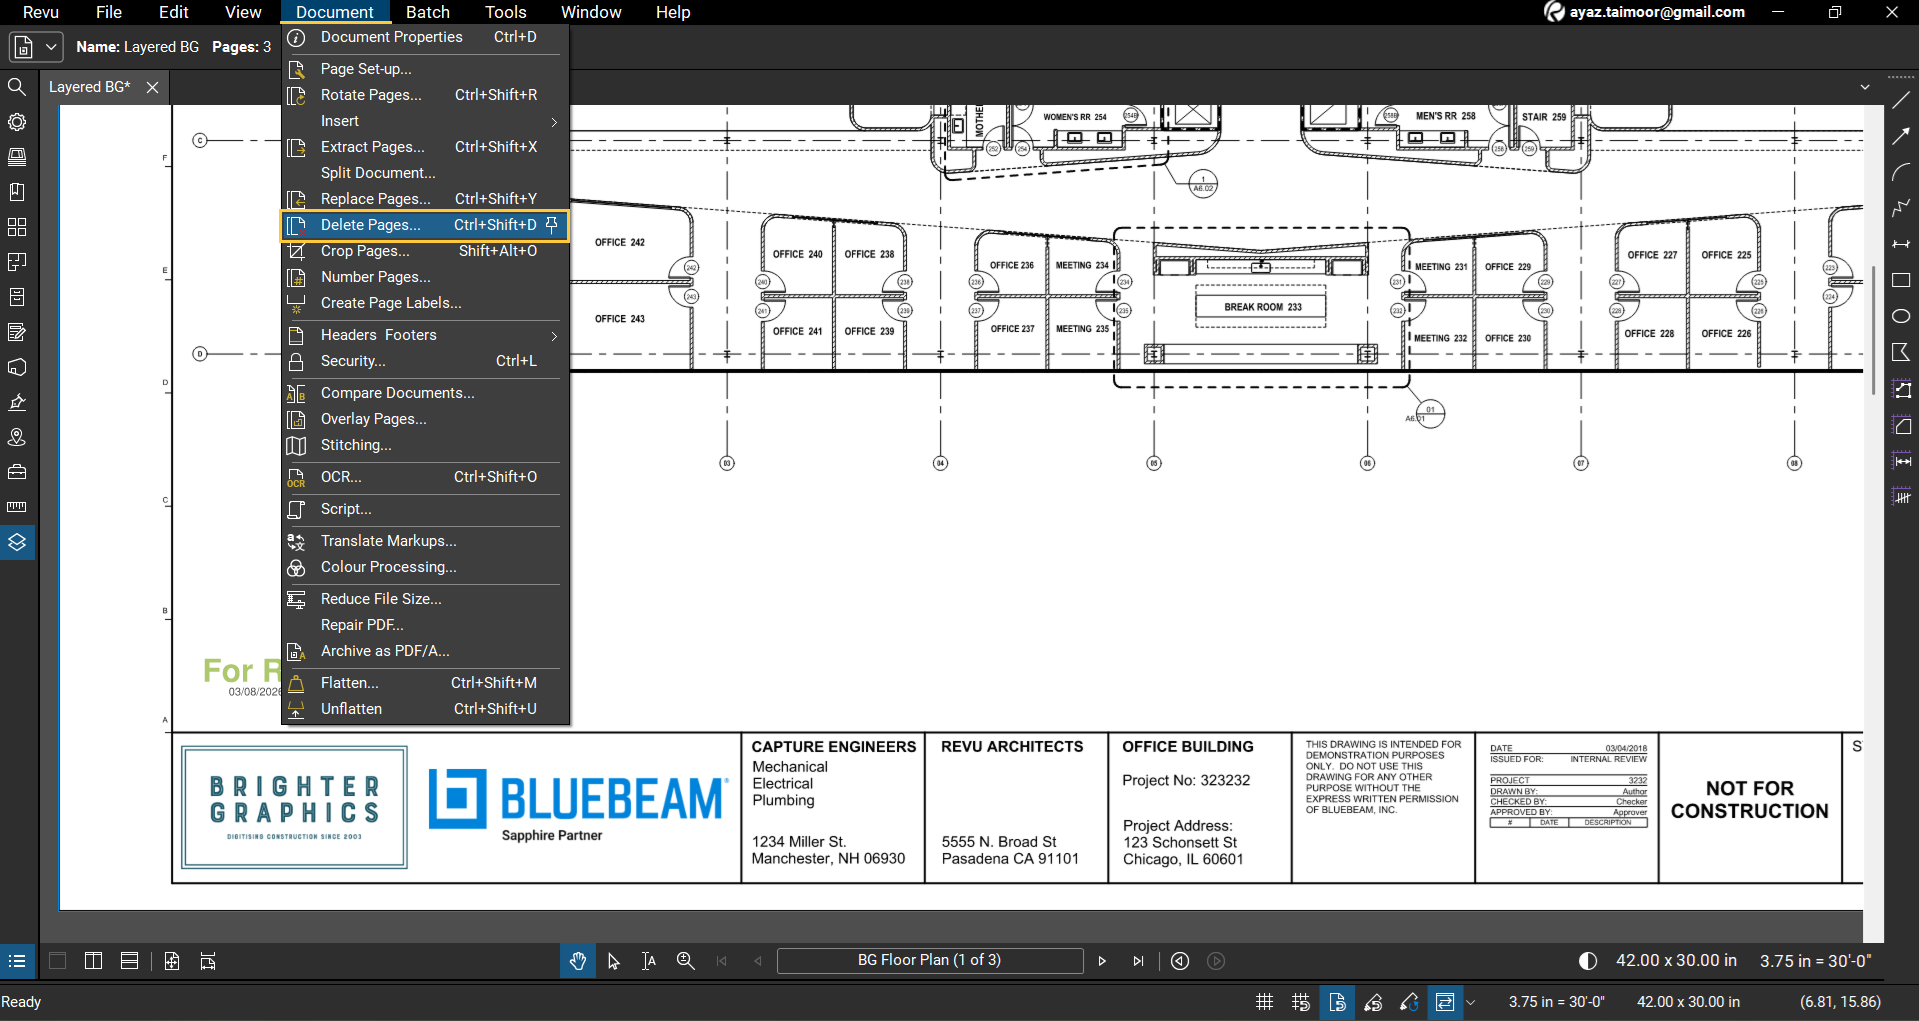Viewport: 1919px width, 1021px height.
Task: Open the Tool Chest panel
Action: (17, 472)
